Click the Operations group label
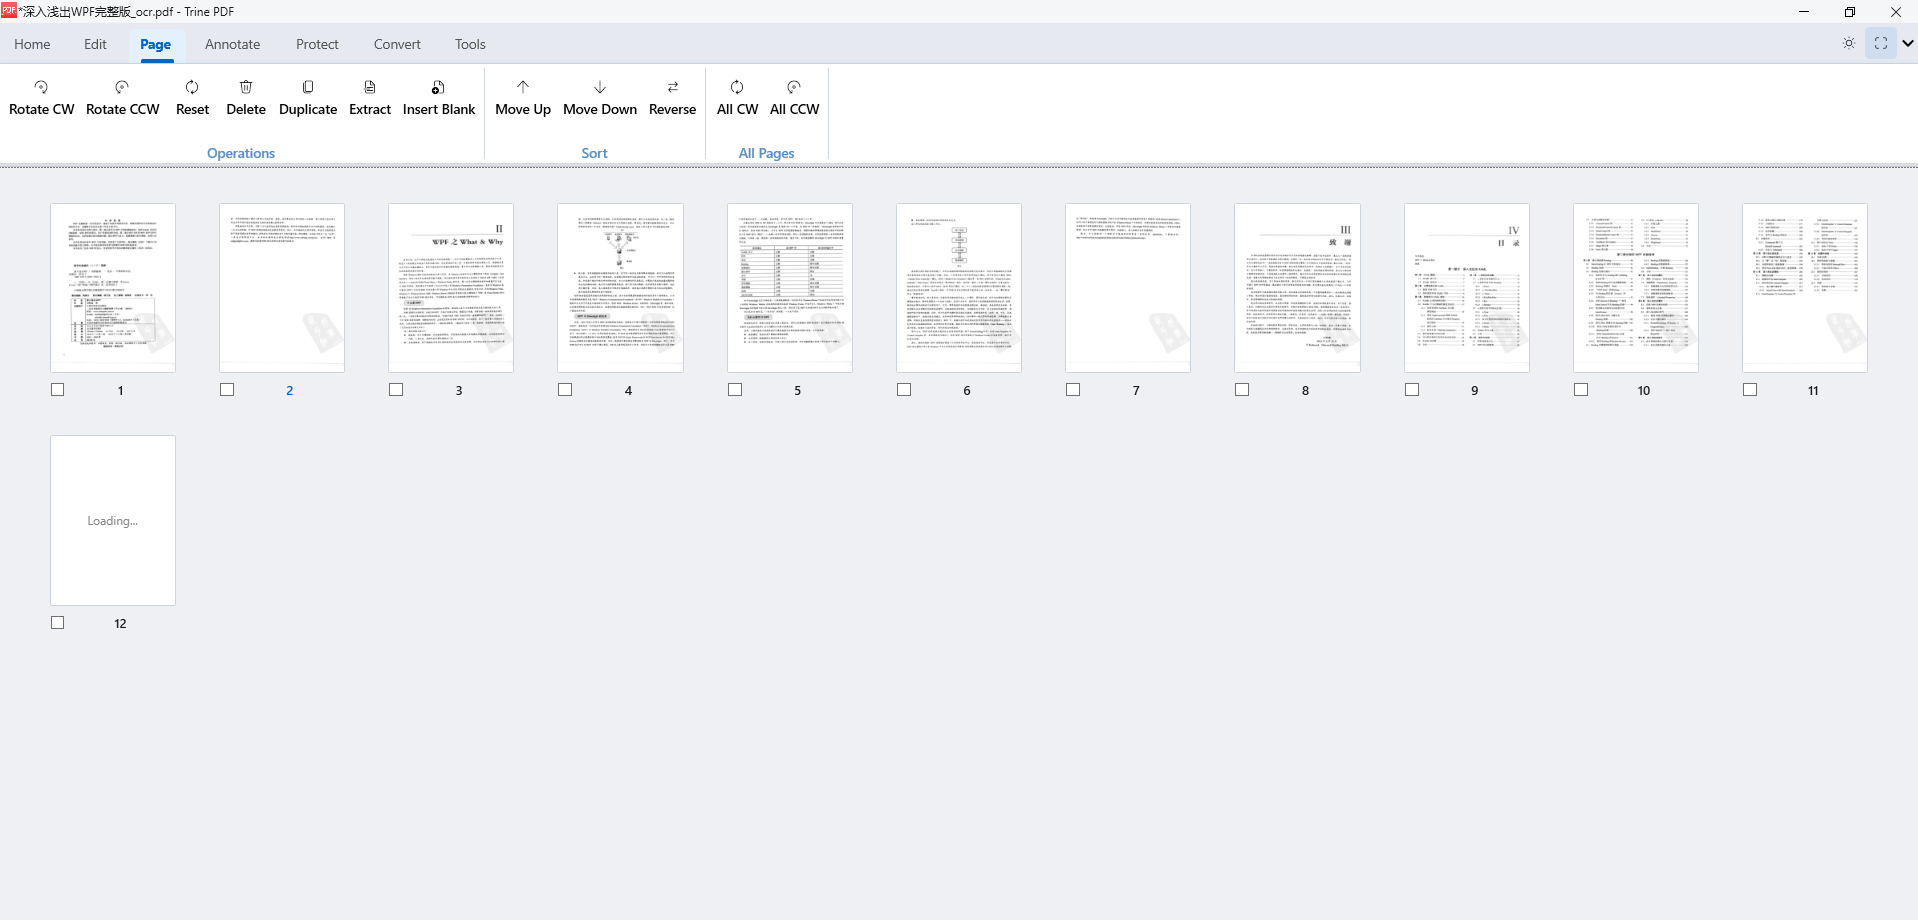 point(241,153)
